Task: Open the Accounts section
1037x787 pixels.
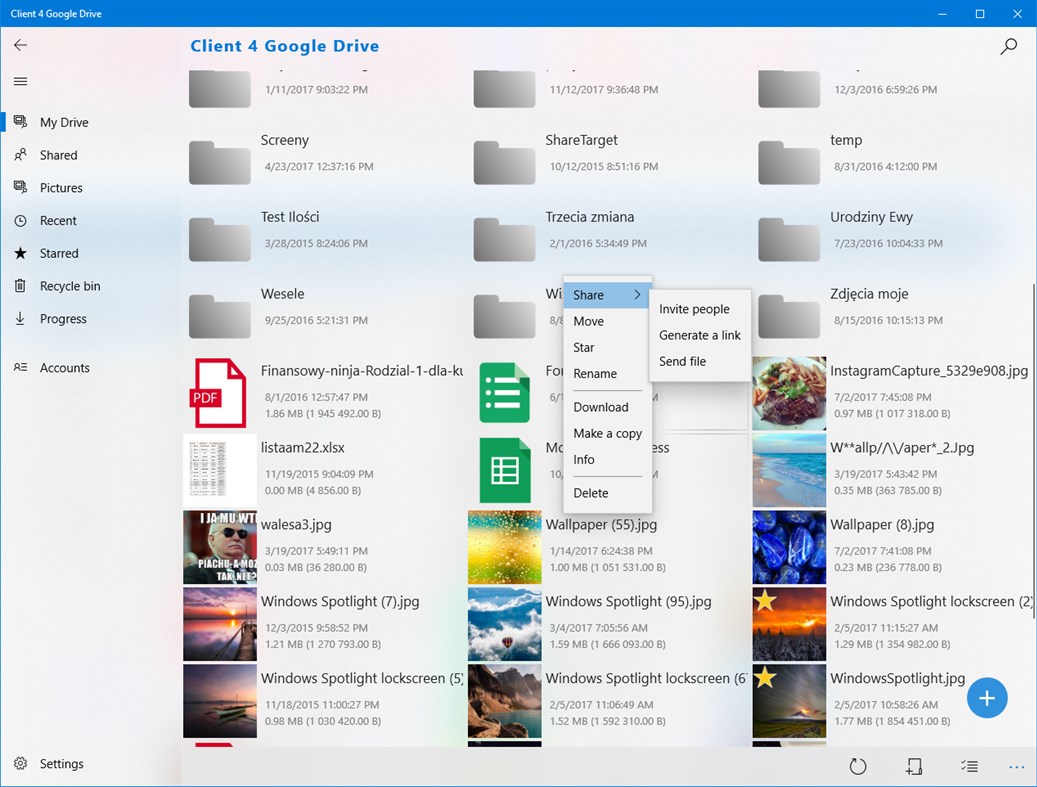Action: point(64,368)
